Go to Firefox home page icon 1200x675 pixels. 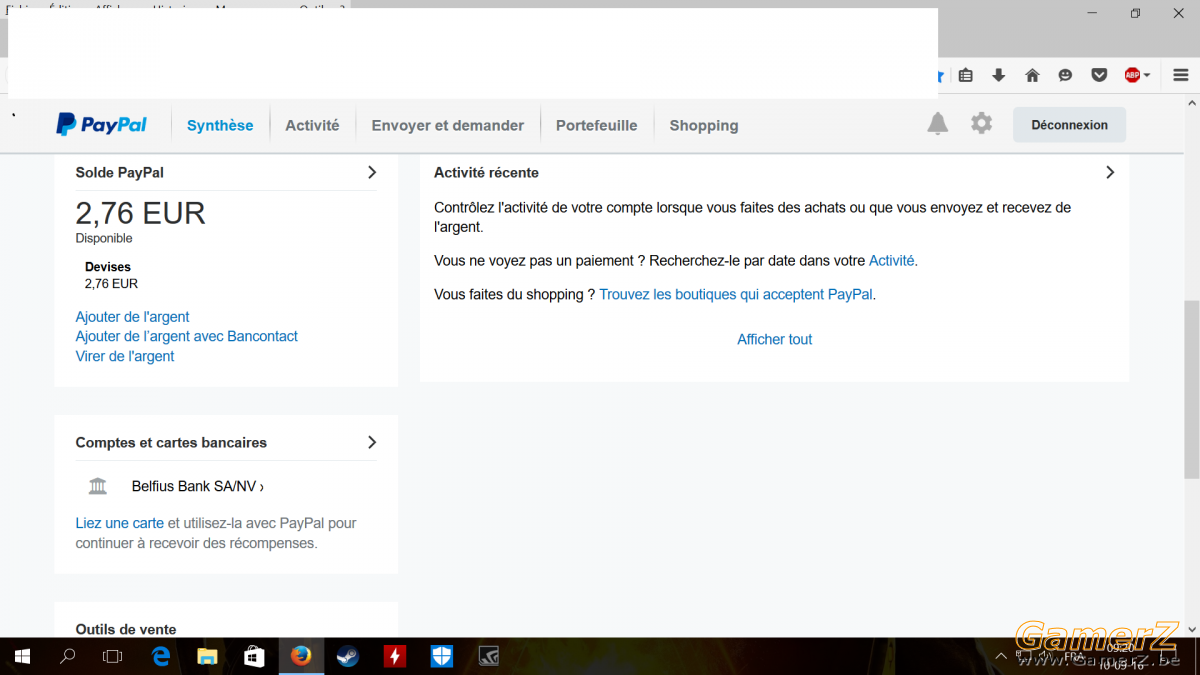click(1032, 75)
